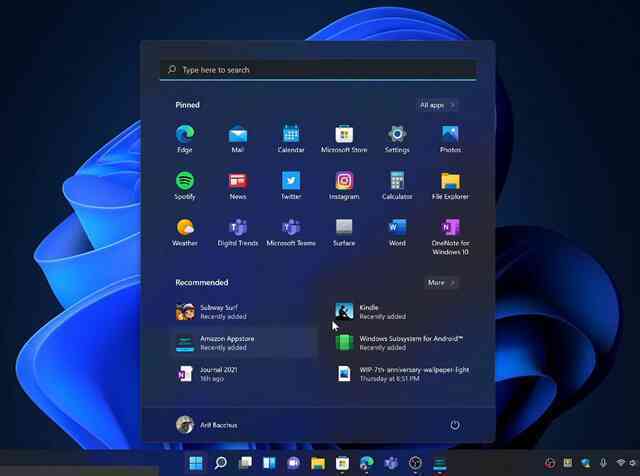Click the microphone icon in system tray
Image resolution: width=640 pixels, height=476 pixels.
coord(603,463)
